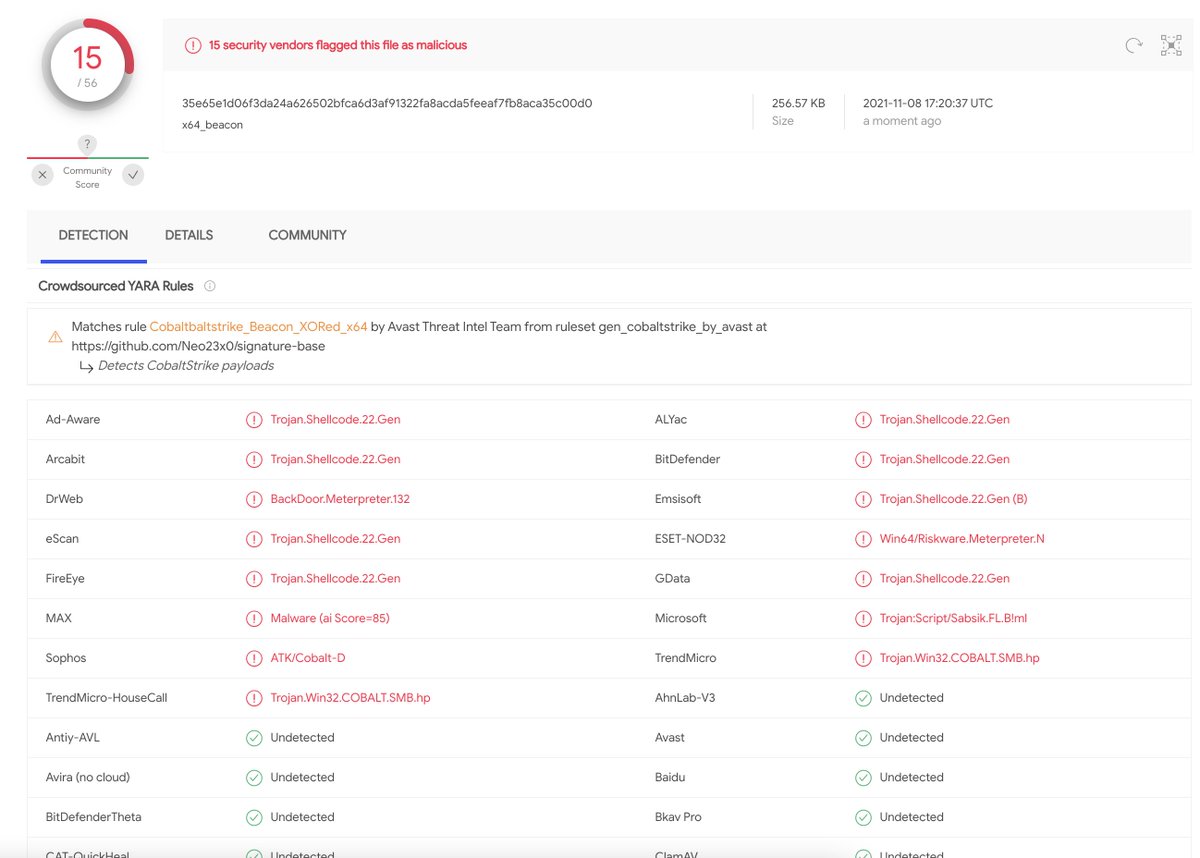Click the Avast undetected check icon
Screen dimensions: 1200x858
[x=863, y=738]
